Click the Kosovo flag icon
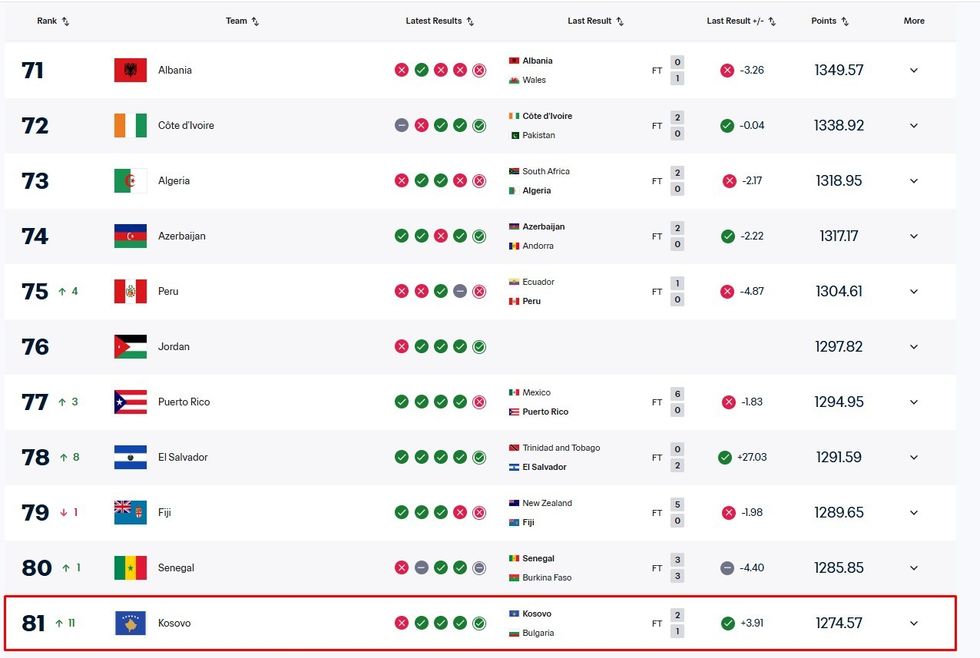Screen dimensions: 980x658 click(130, 623)
